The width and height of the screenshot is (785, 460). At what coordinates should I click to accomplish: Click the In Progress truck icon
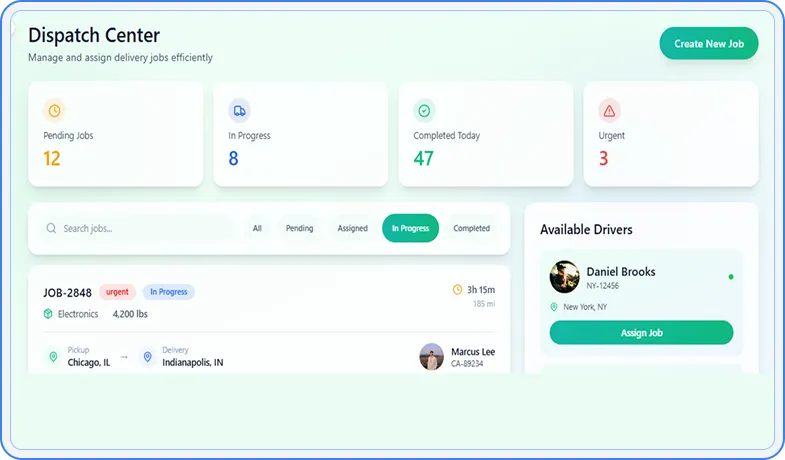coord(239,111)
